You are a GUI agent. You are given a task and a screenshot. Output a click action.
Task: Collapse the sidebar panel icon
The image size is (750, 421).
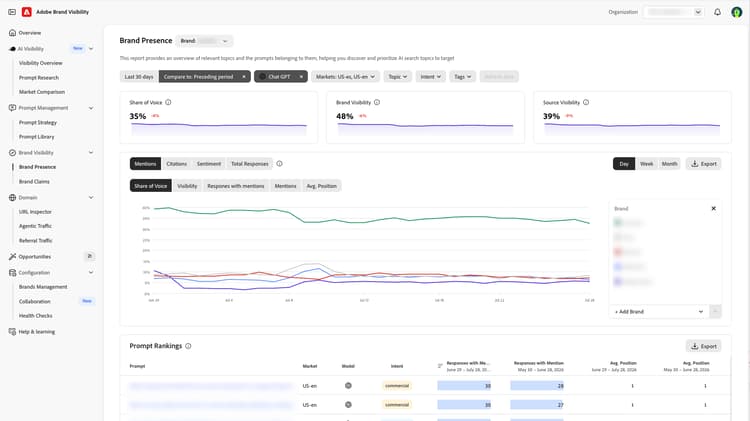12,12
